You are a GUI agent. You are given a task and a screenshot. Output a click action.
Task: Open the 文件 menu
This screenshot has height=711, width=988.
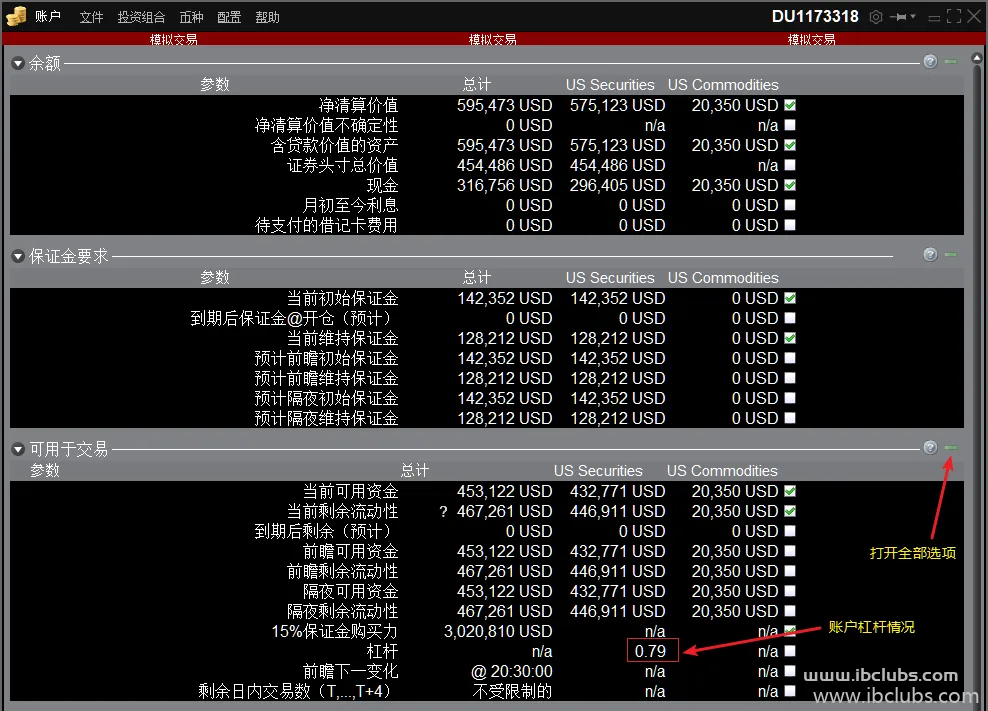point(91,17)
